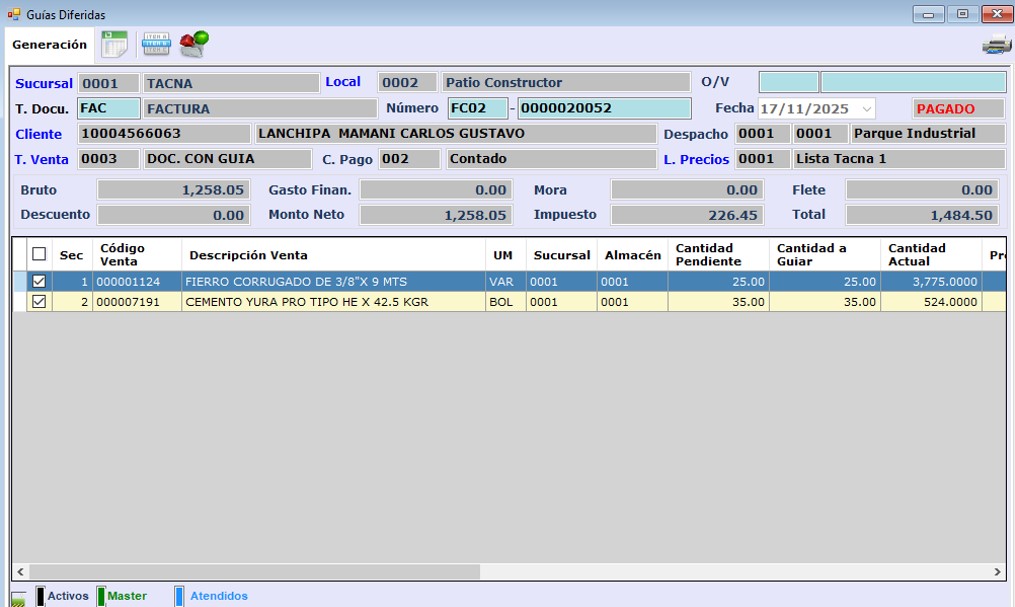1015x607 pixels.
Task: Switch to the Generación tab
Action: (50, 45)
